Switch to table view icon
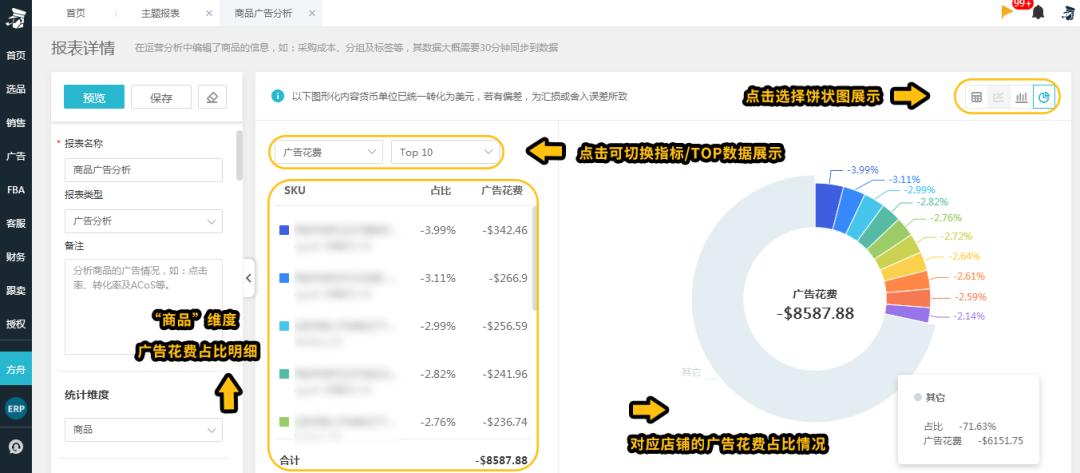Viewport: 1080px width, 473px height. point(976,97)
